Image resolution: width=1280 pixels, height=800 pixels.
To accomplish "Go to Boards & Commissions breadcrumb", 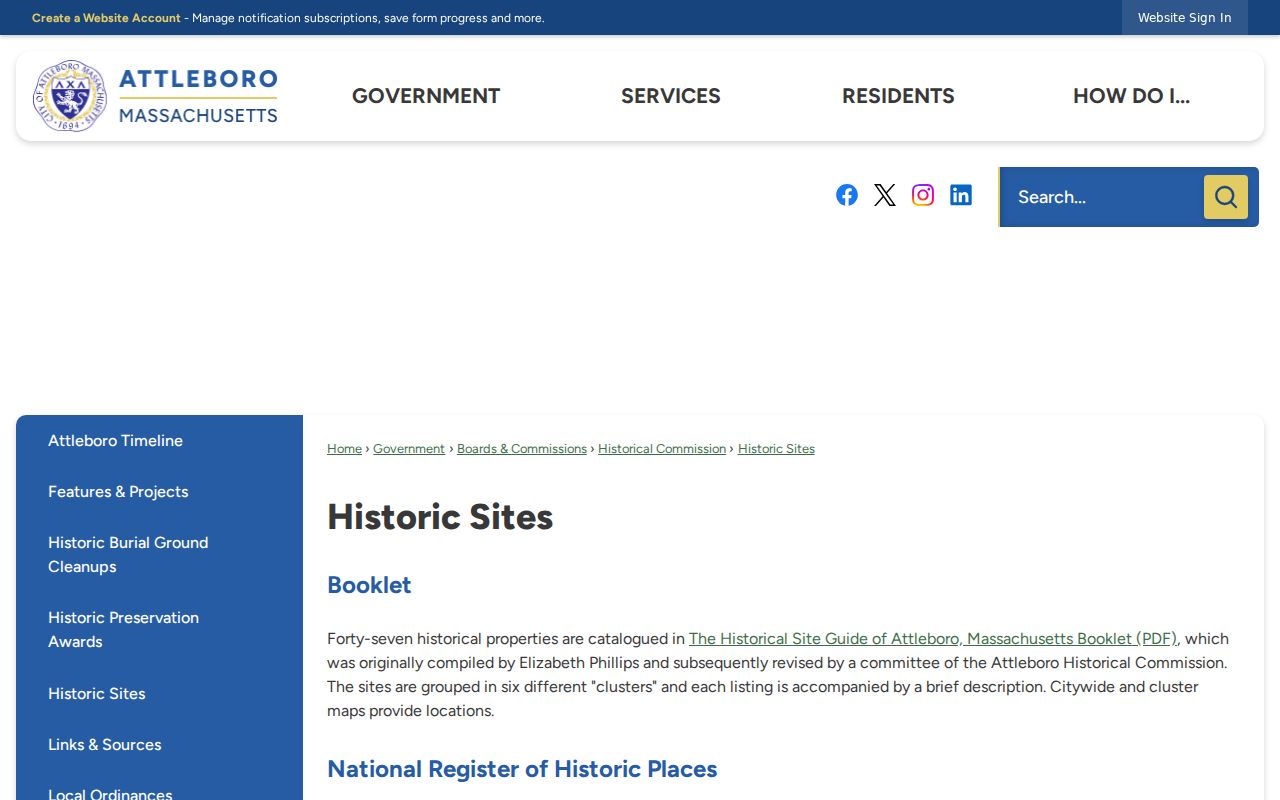I will (x=522, y=449).
